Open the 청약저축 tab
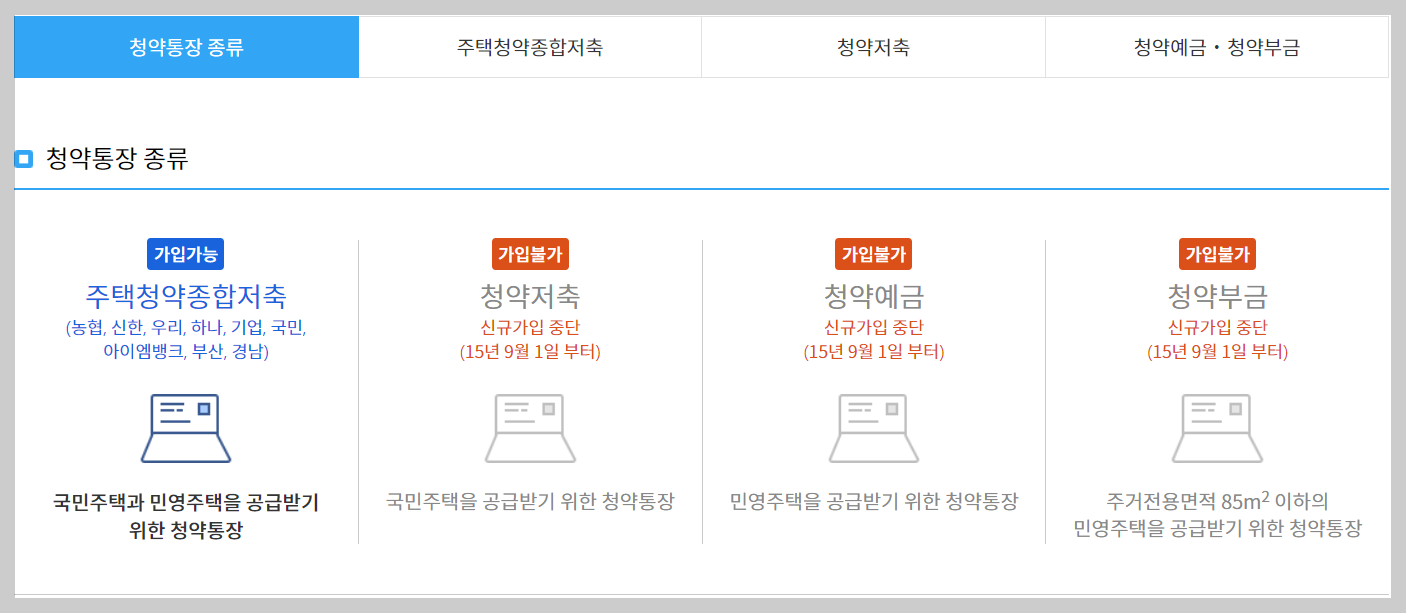This screenshot has width=1406, height=613. [x=873, y=46]
